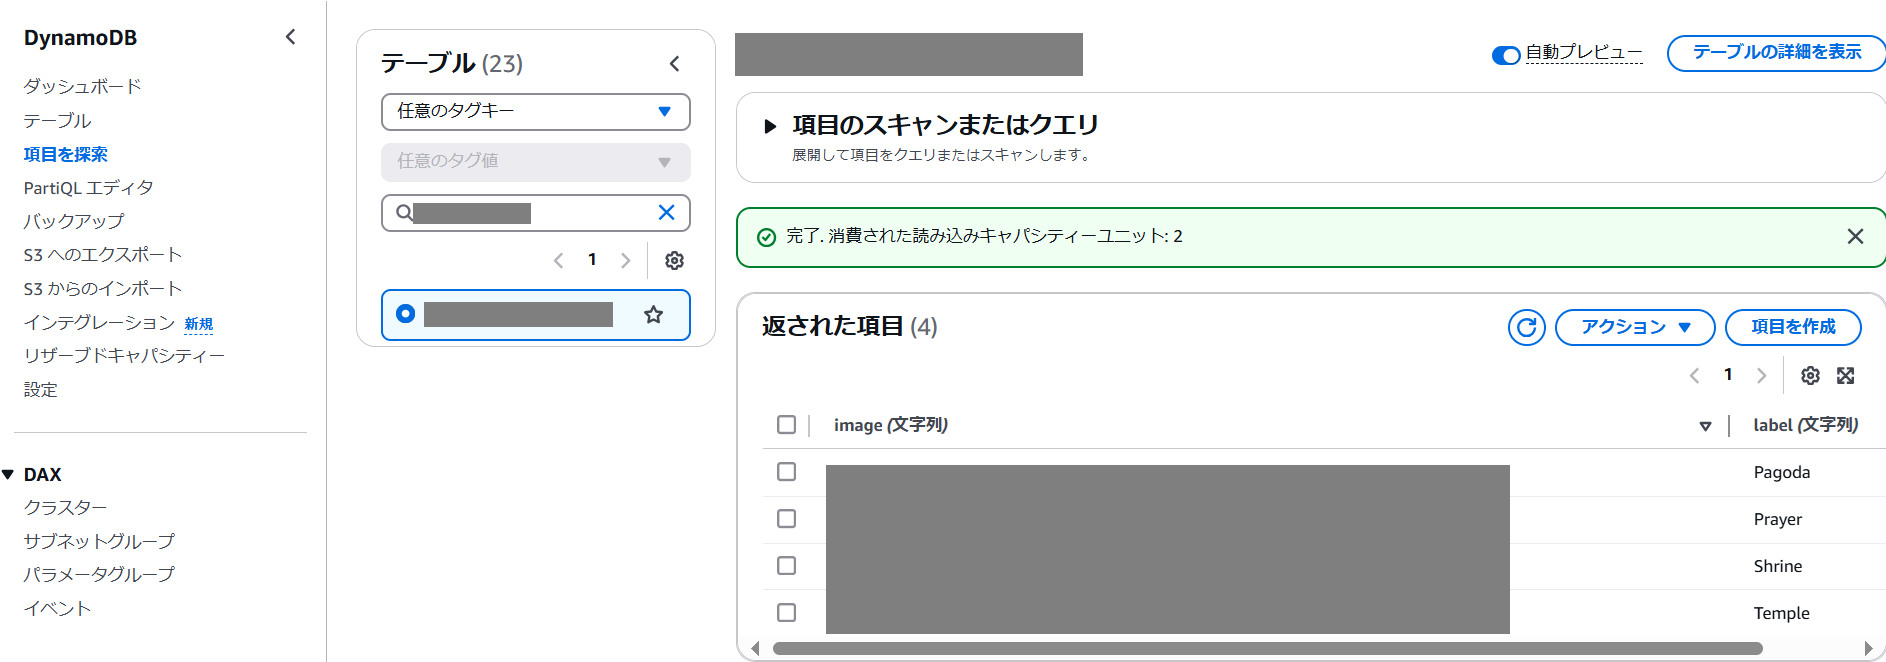1886x662 pixels.
Task: Check the Pagoda row checkbox
Action: pos(787,471)
